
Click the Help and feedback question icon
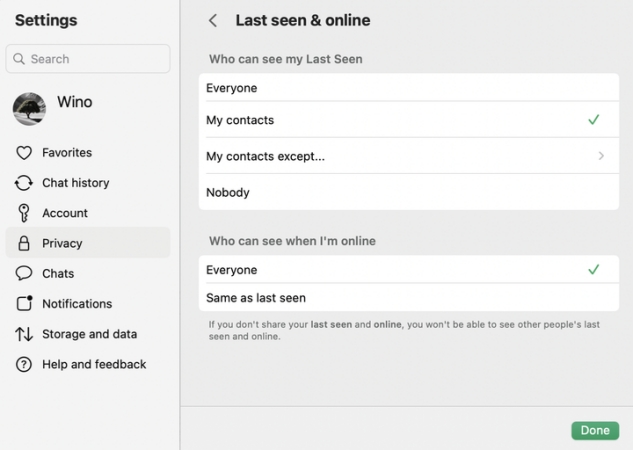coord(24,364)
